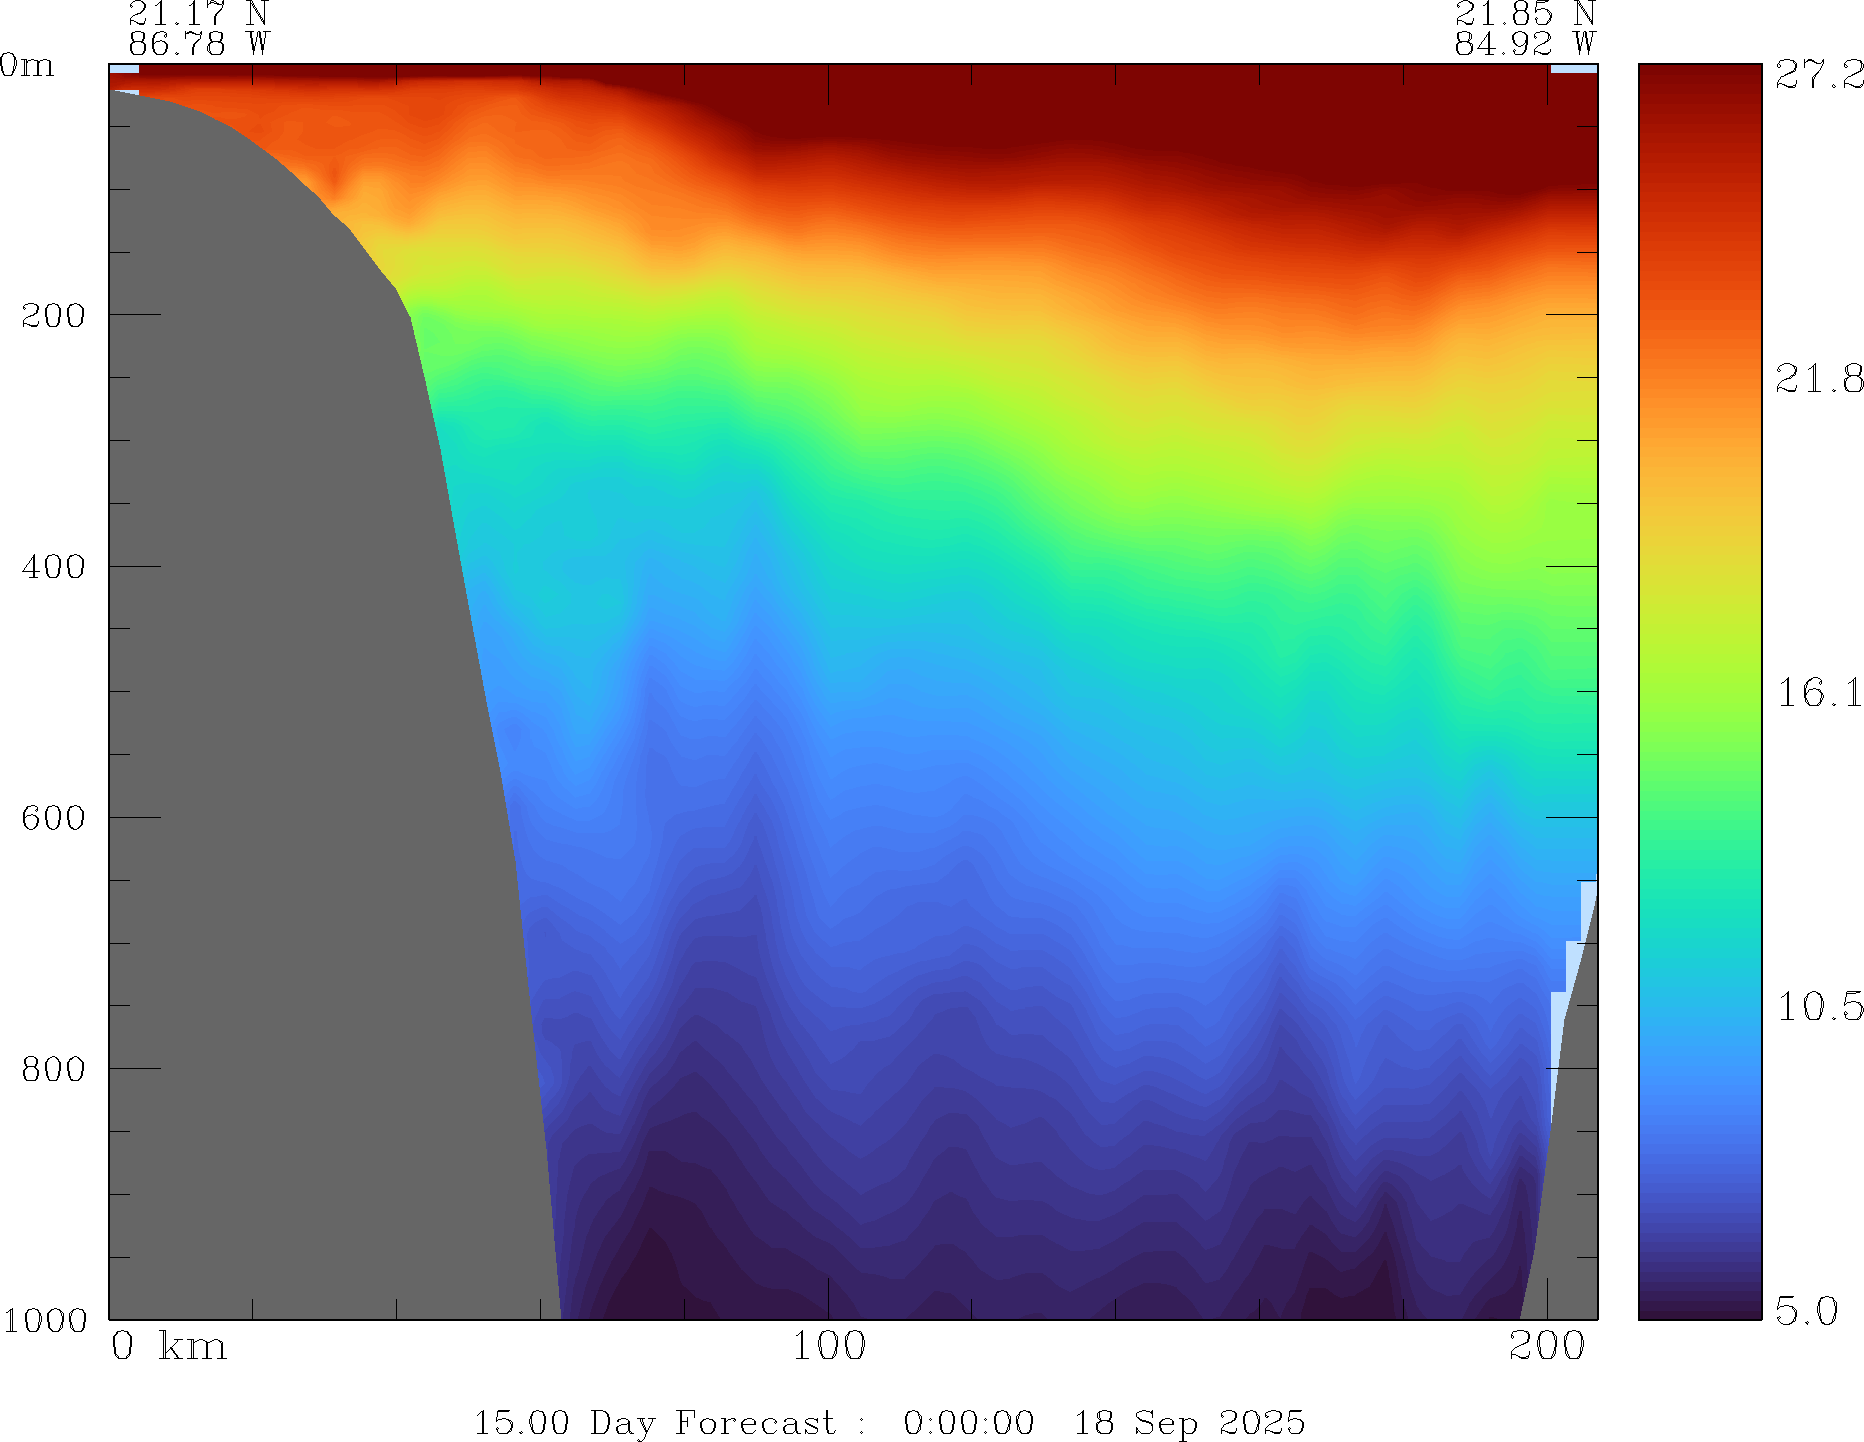Click the 84.92 W end longitude text
Image resolution: width=1864 pixels, height=1442 pixels.
tap(1524, 44)
